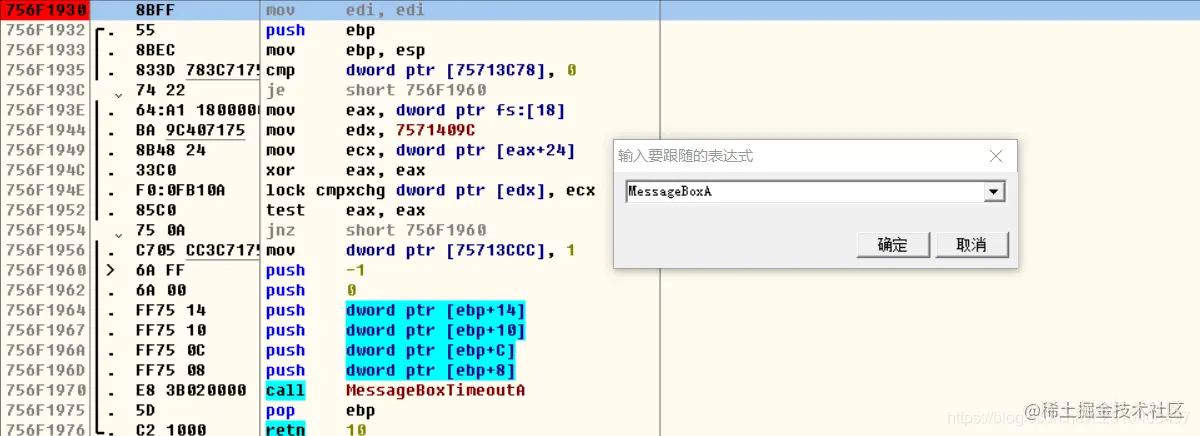This screenshot has width=1200, height=436.
Task: Open the expression combo box dropdown arrow
Action: [x=994, y=191]
